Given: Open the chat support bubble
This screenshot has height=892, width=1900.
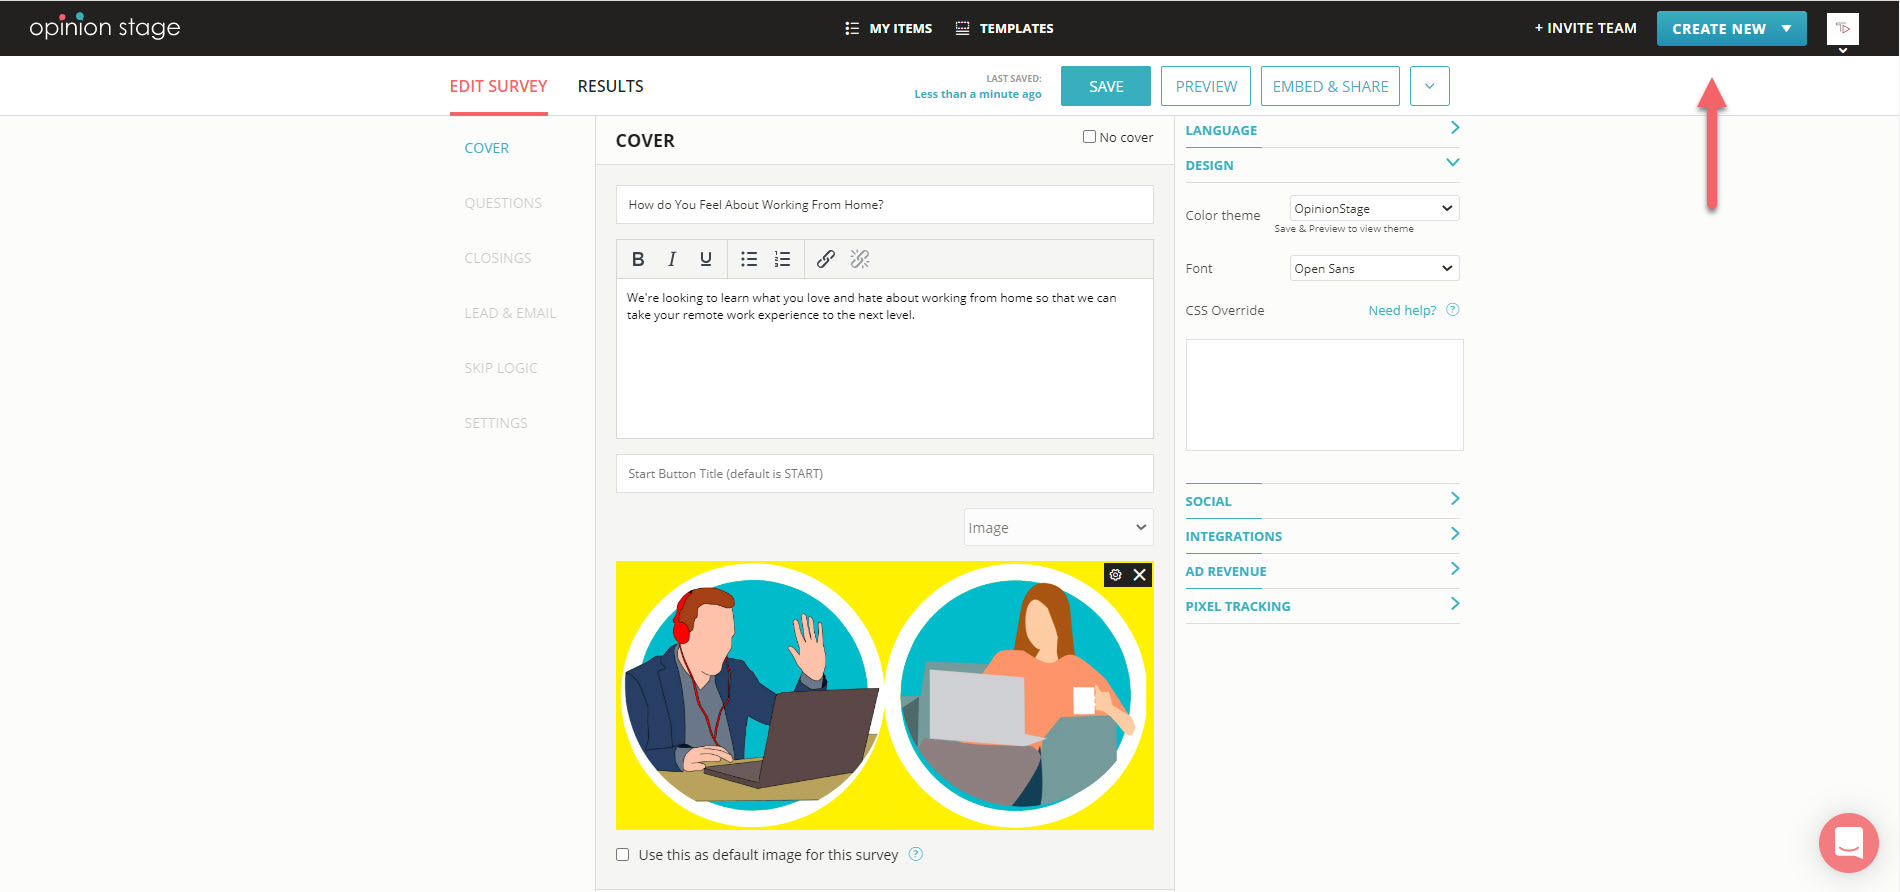Looking at the screenshot, I should pos(1848,842).
